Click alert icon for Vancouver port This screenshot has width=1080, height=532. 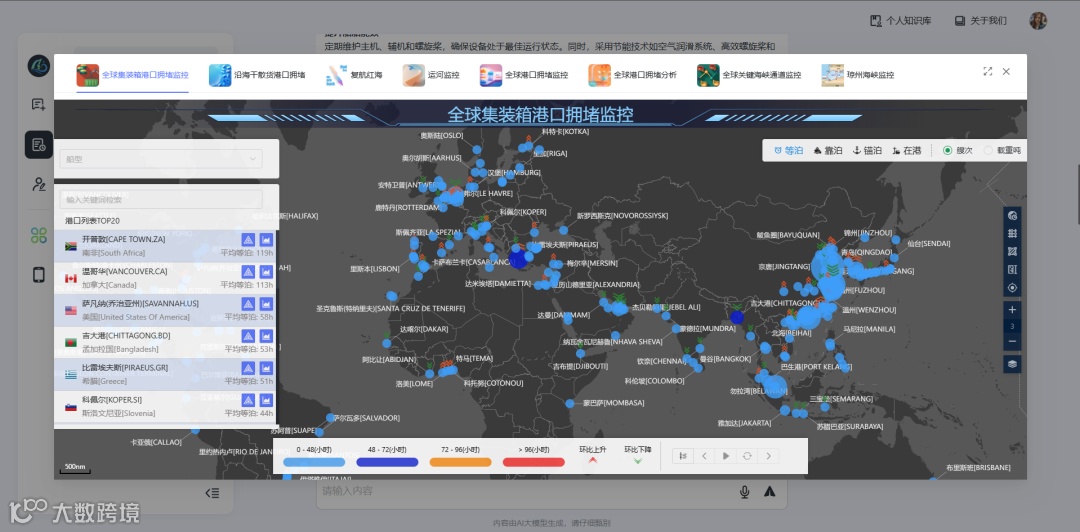tap(248, 272)
